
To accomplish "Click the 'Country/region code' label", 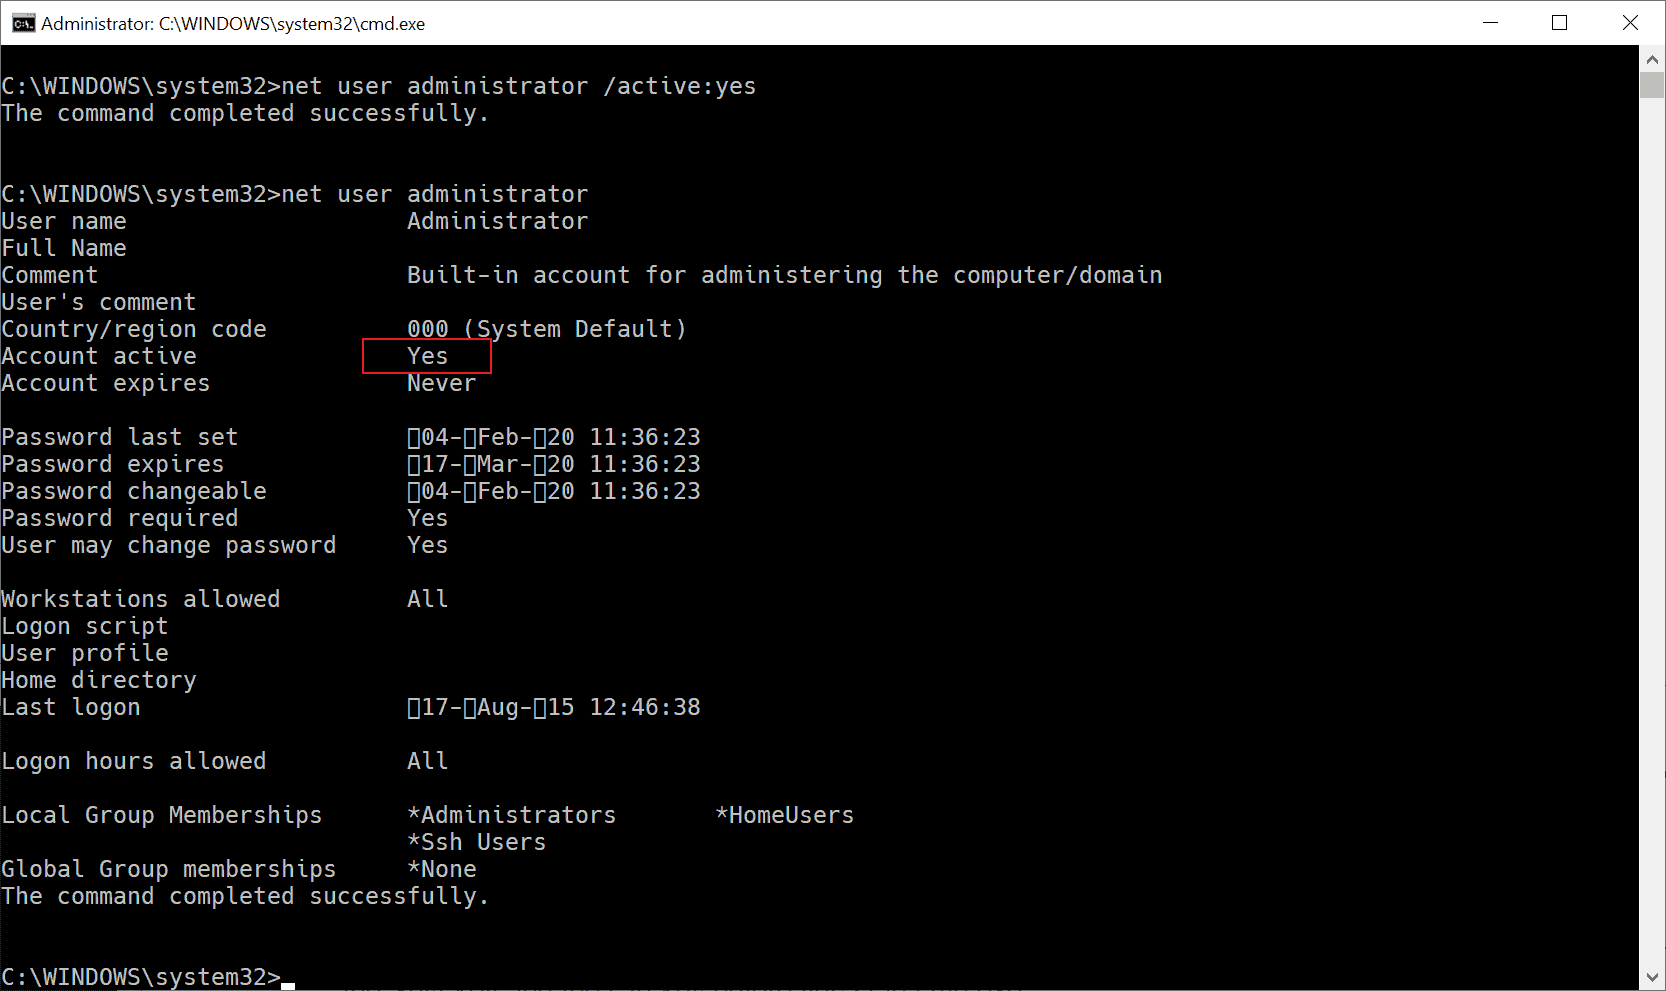I will (134, 329).
